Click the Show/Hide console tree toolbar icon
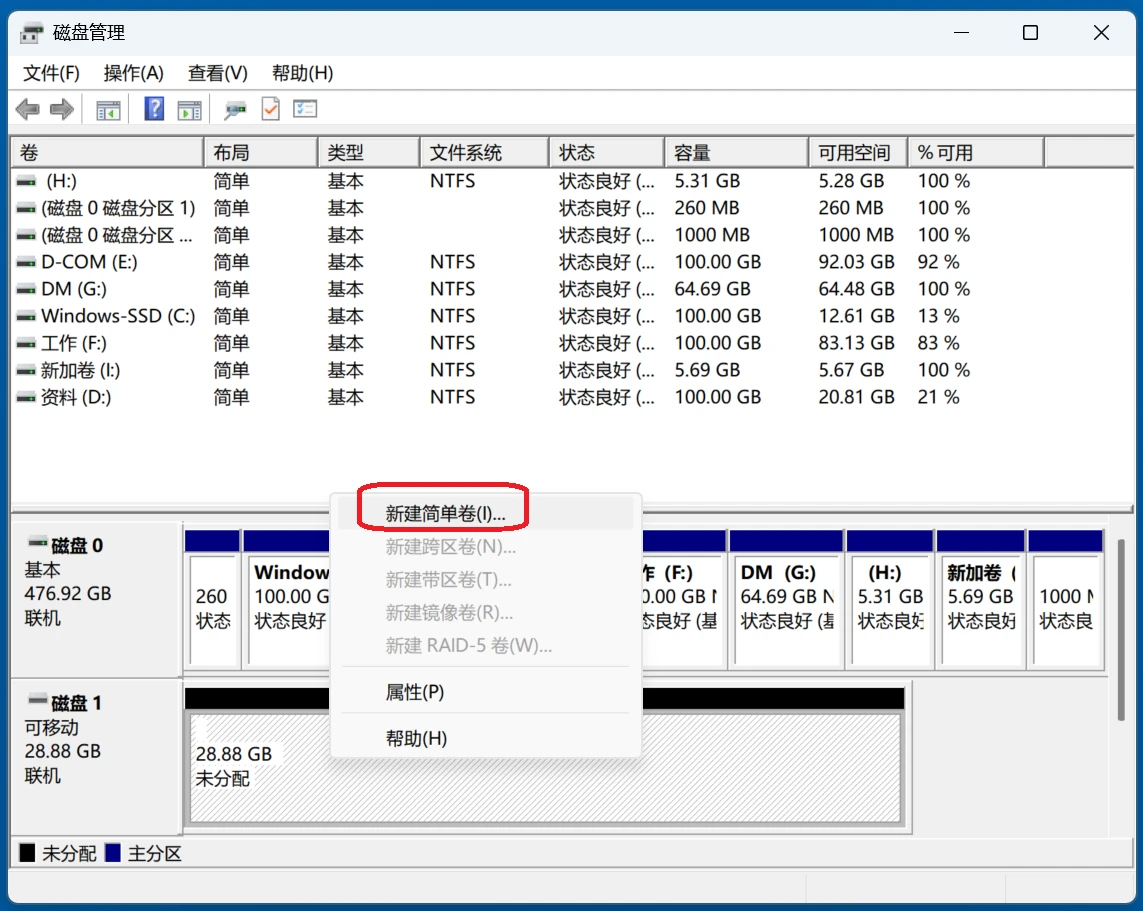 click(x=107, y=108)
